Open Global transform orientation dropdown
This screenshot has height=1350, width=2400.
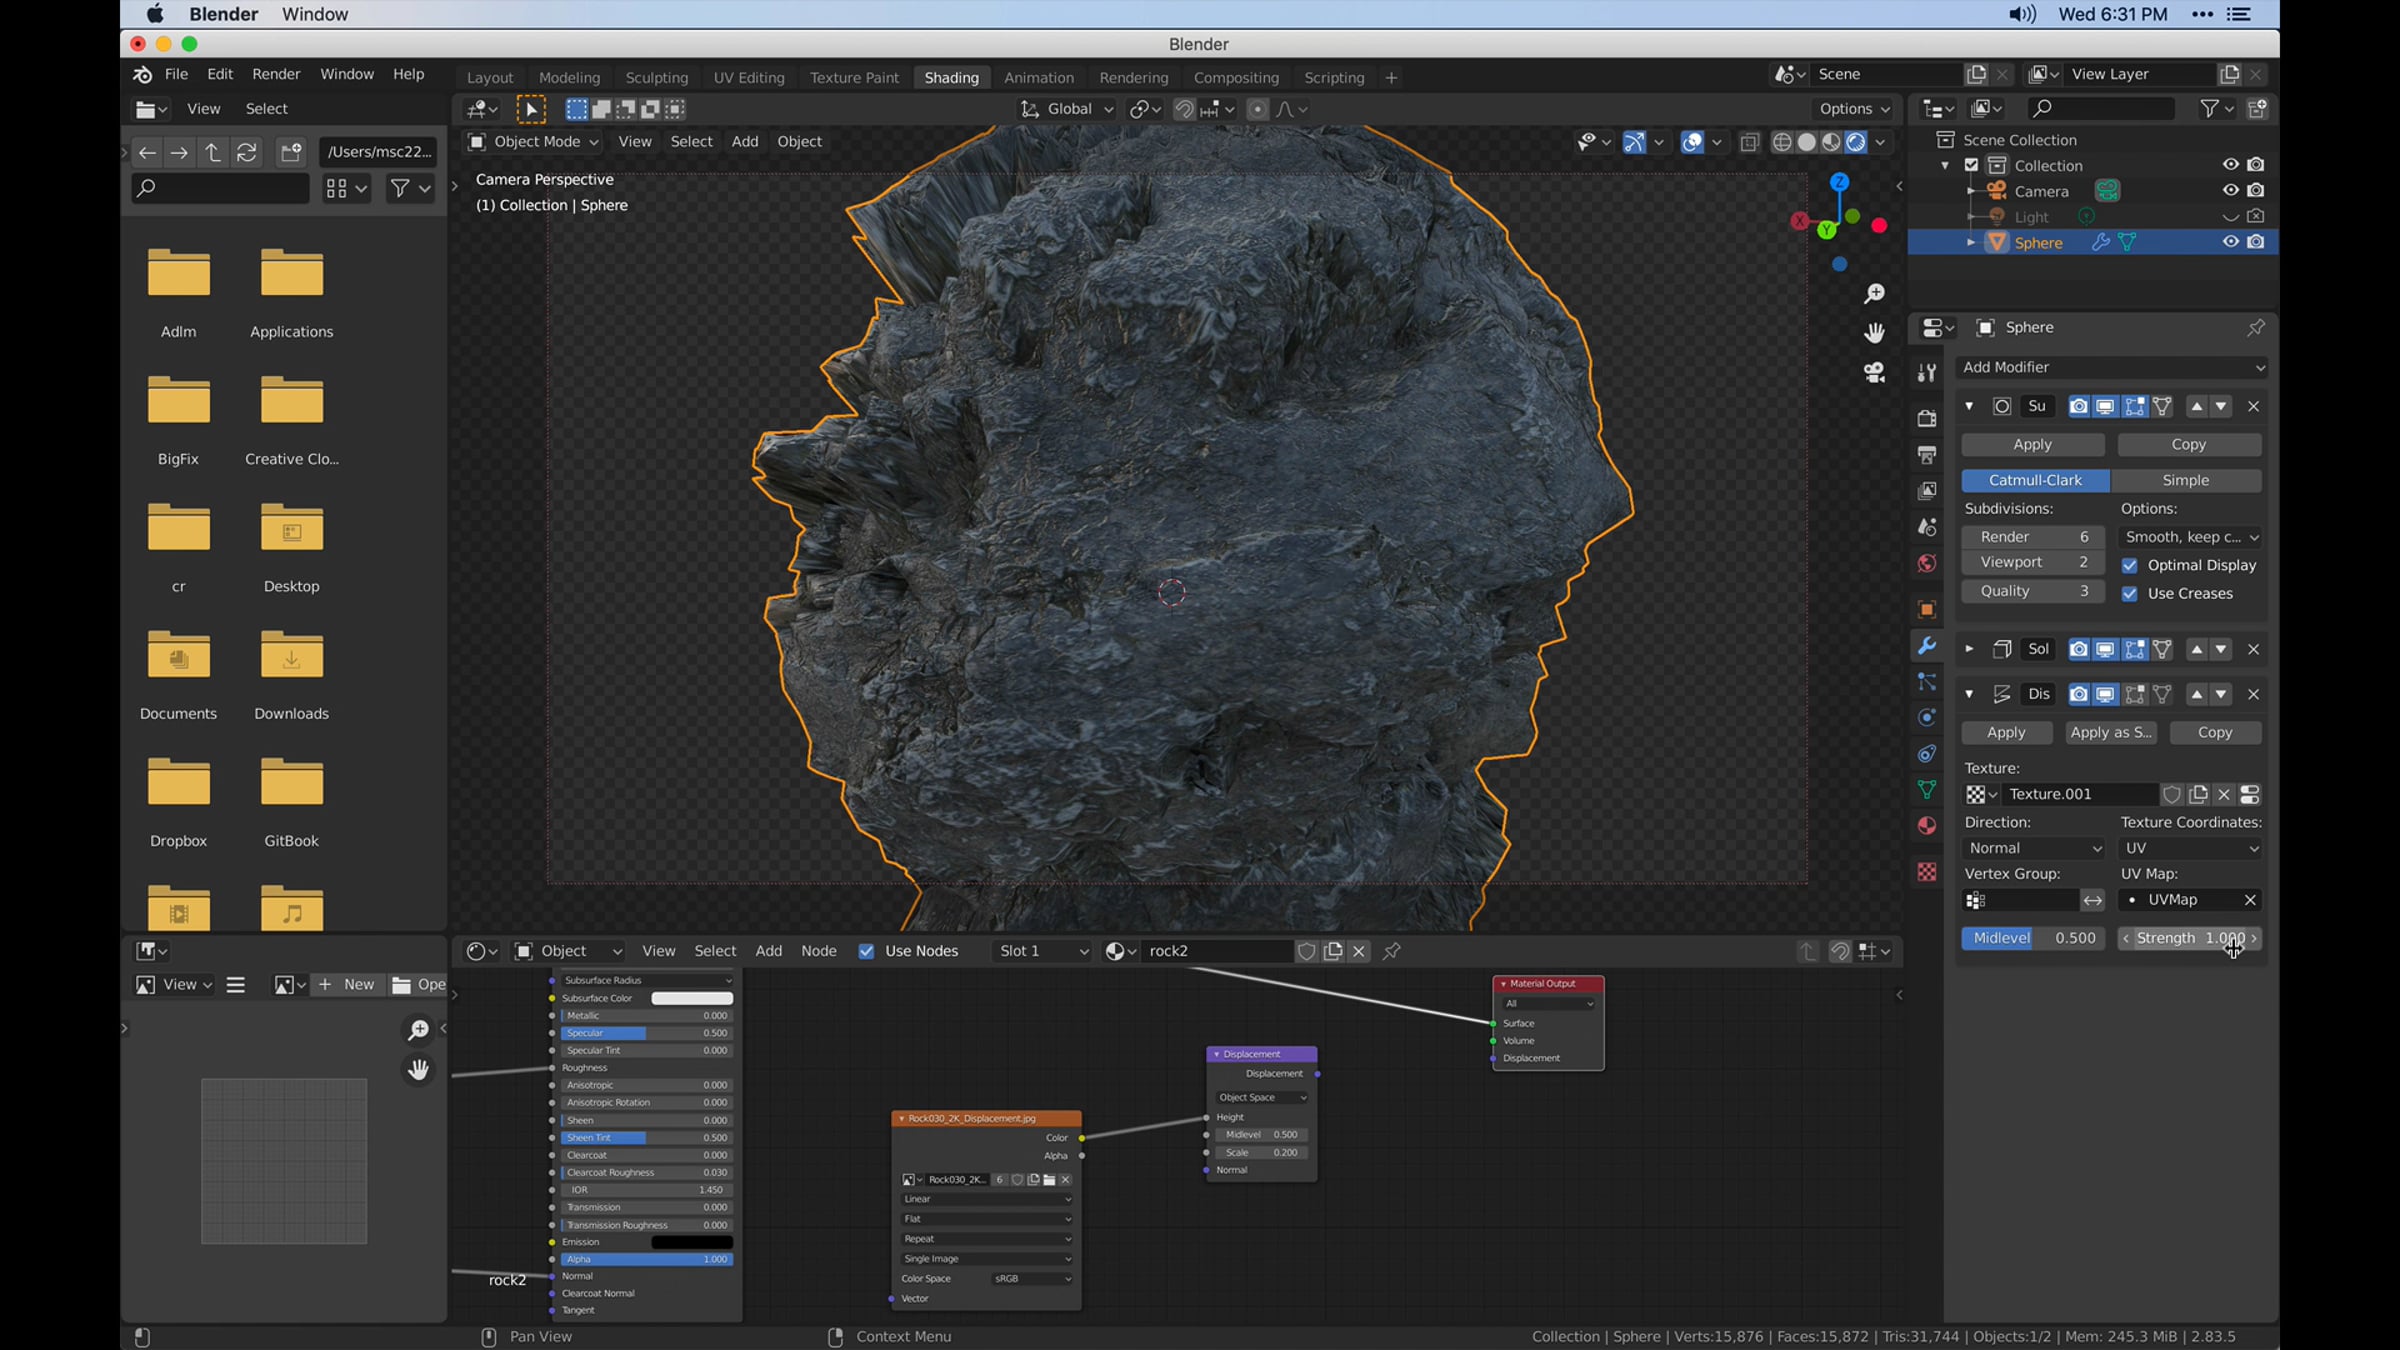1067,109
